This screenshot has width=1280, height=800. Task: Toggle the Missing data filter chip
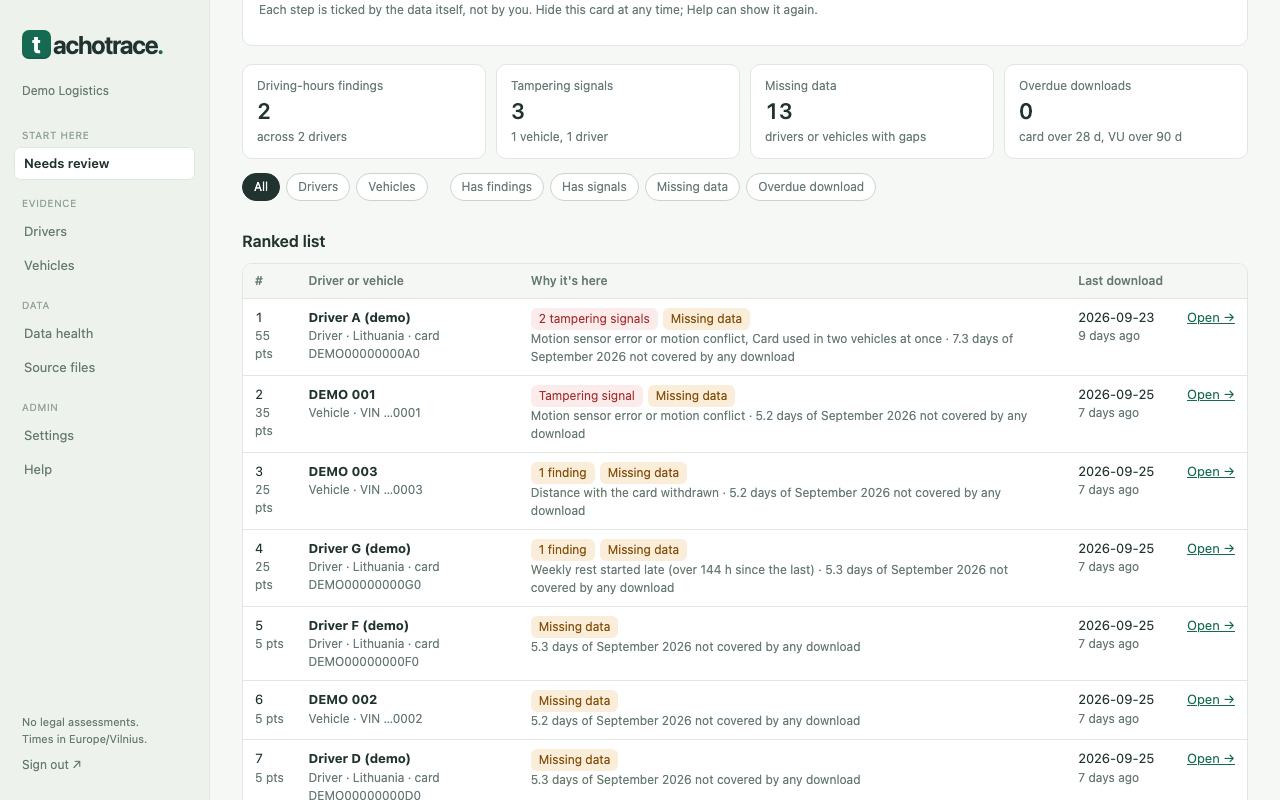692,187
